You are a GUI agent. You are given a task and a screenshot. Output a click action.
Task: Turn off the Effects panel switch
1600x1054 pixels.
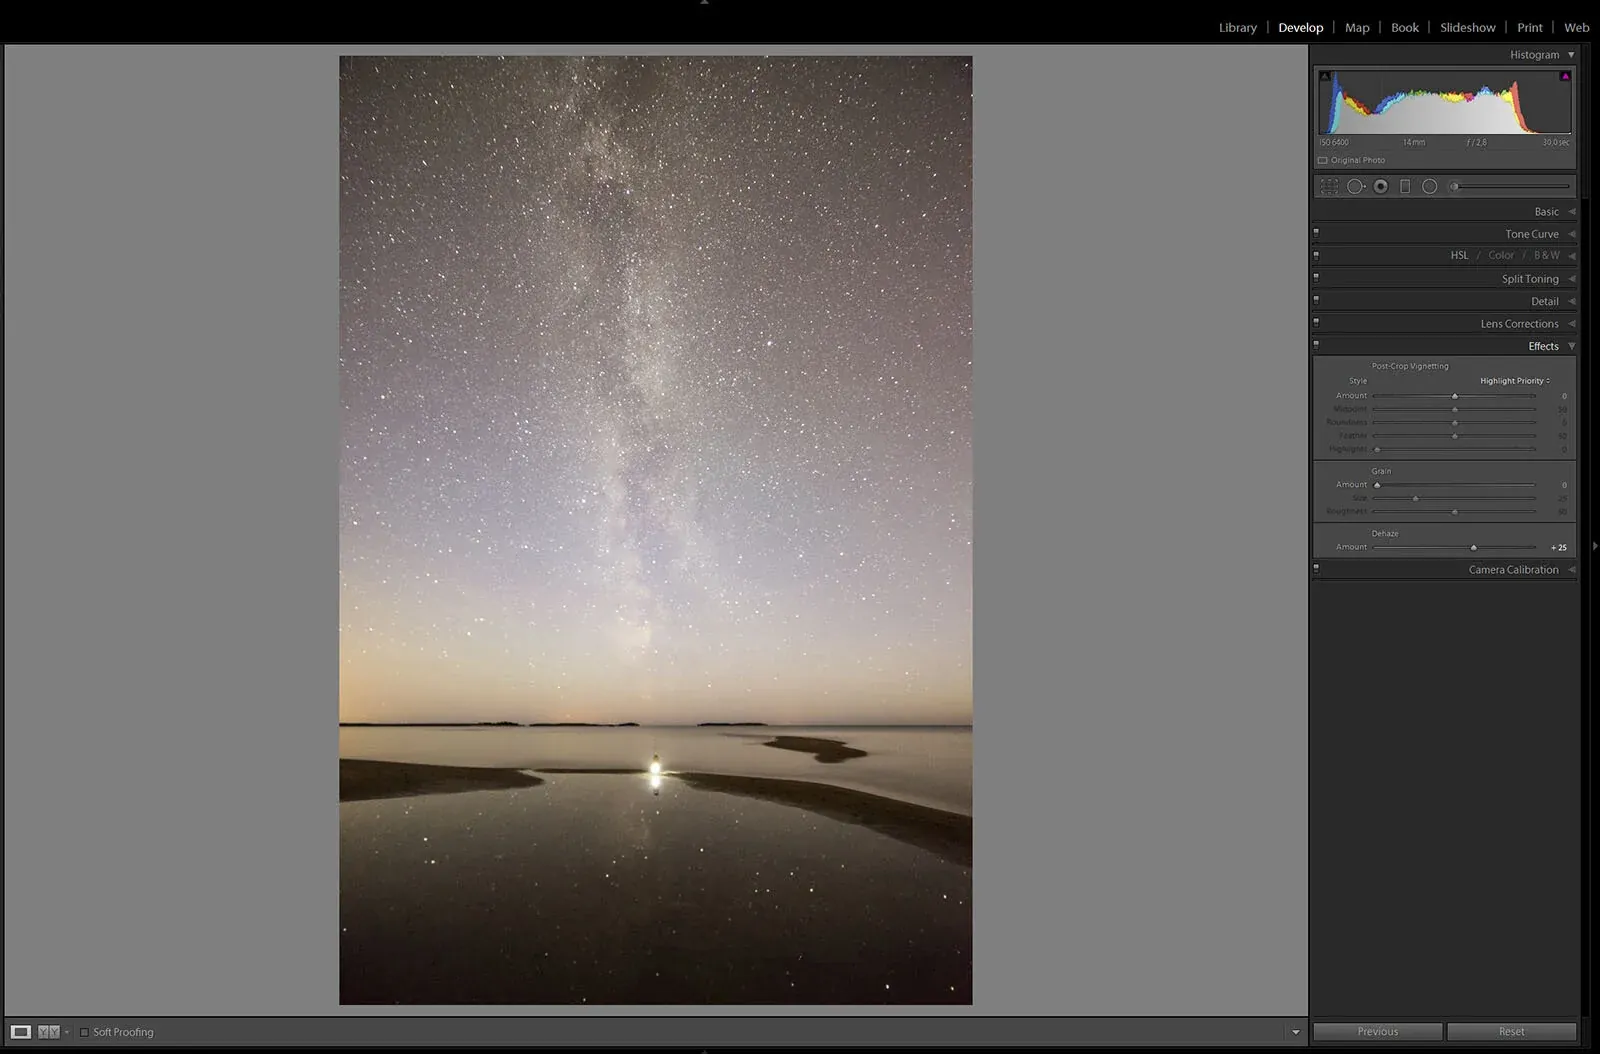[x=1316, y=345]
